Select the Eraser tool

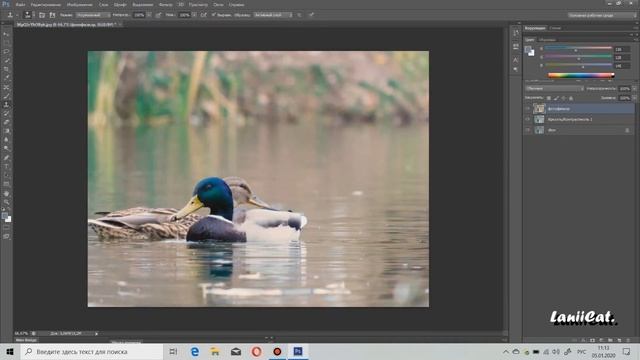pos(6,122)
